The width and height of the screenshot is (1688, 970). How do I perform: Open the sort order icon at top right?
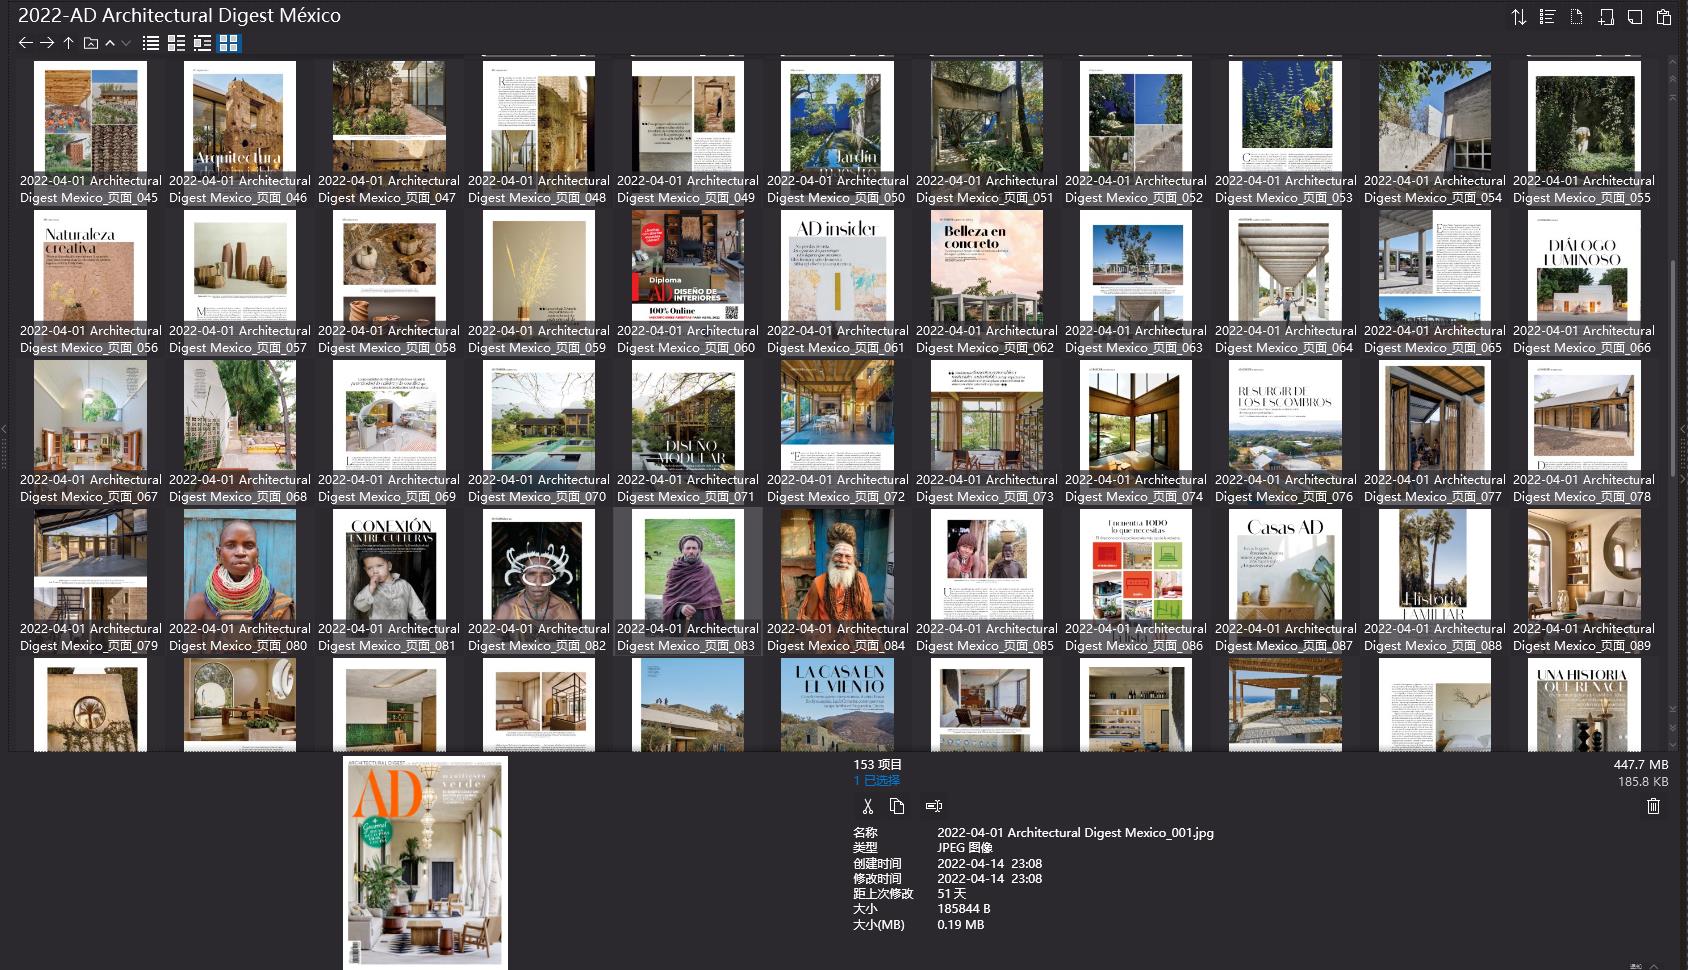pyautogui.click(x=1519, y=17)
